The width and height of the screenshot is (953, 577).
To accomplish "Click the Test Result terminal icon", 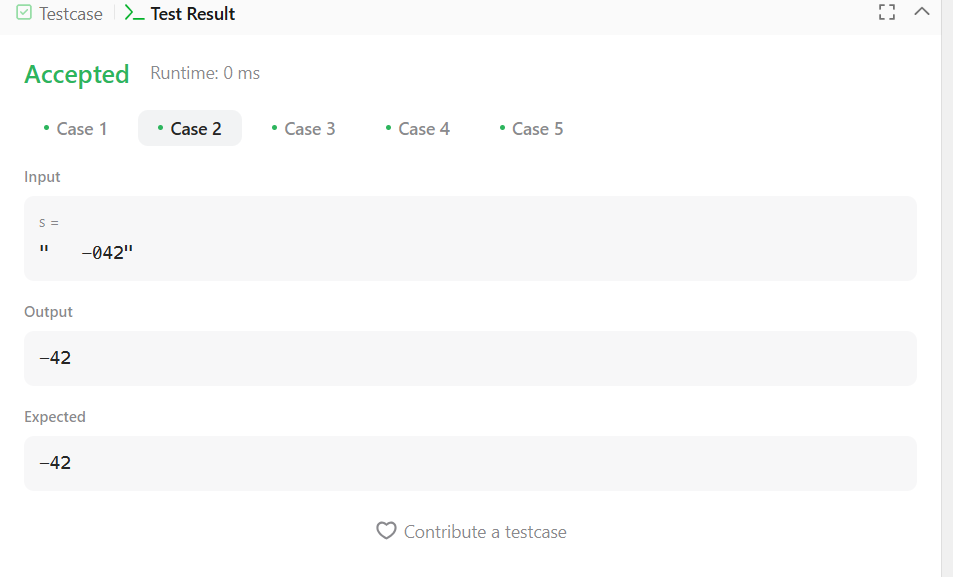I will (x=134, y=13).
